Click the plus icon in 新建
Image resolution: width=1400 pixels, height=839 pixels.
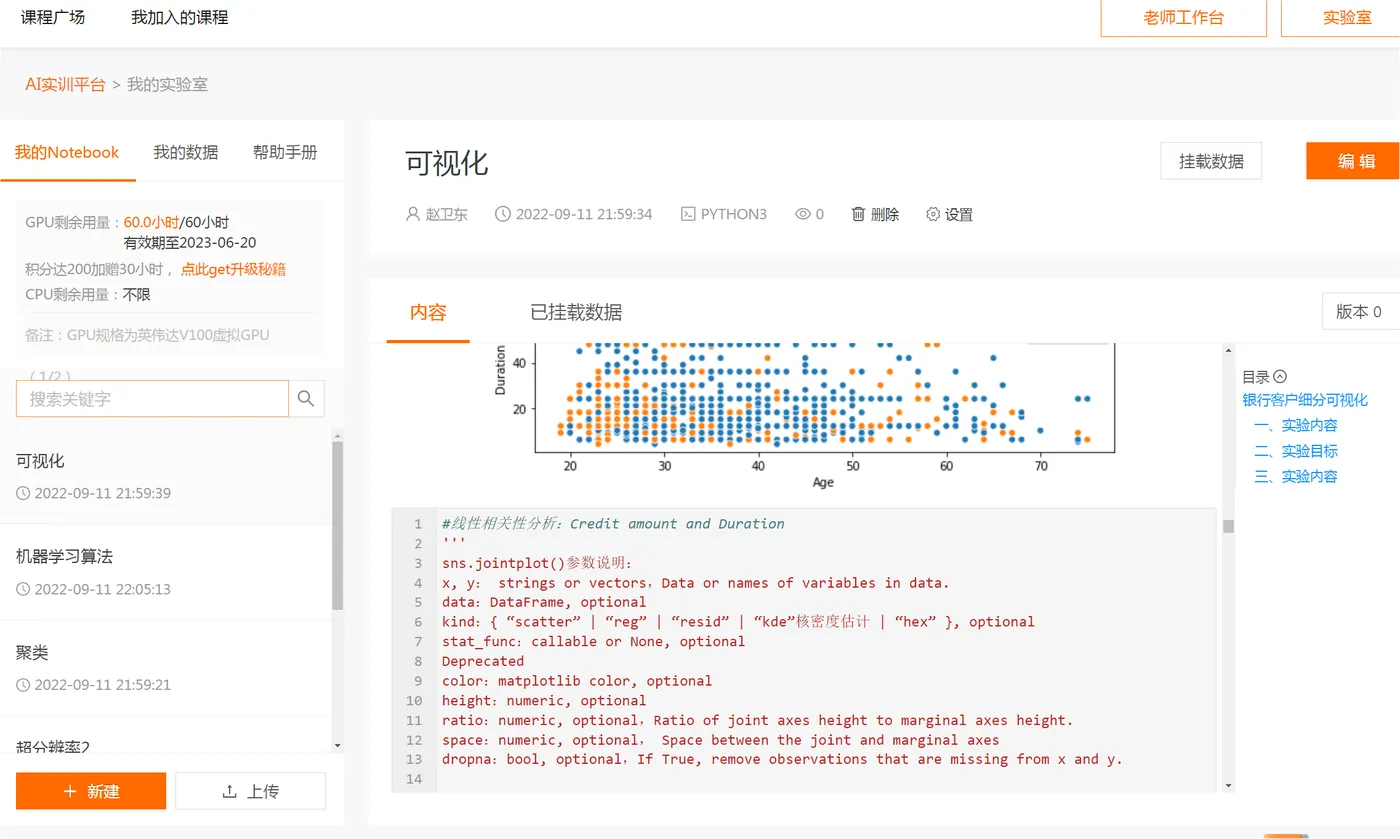click(x=70, y=791)
